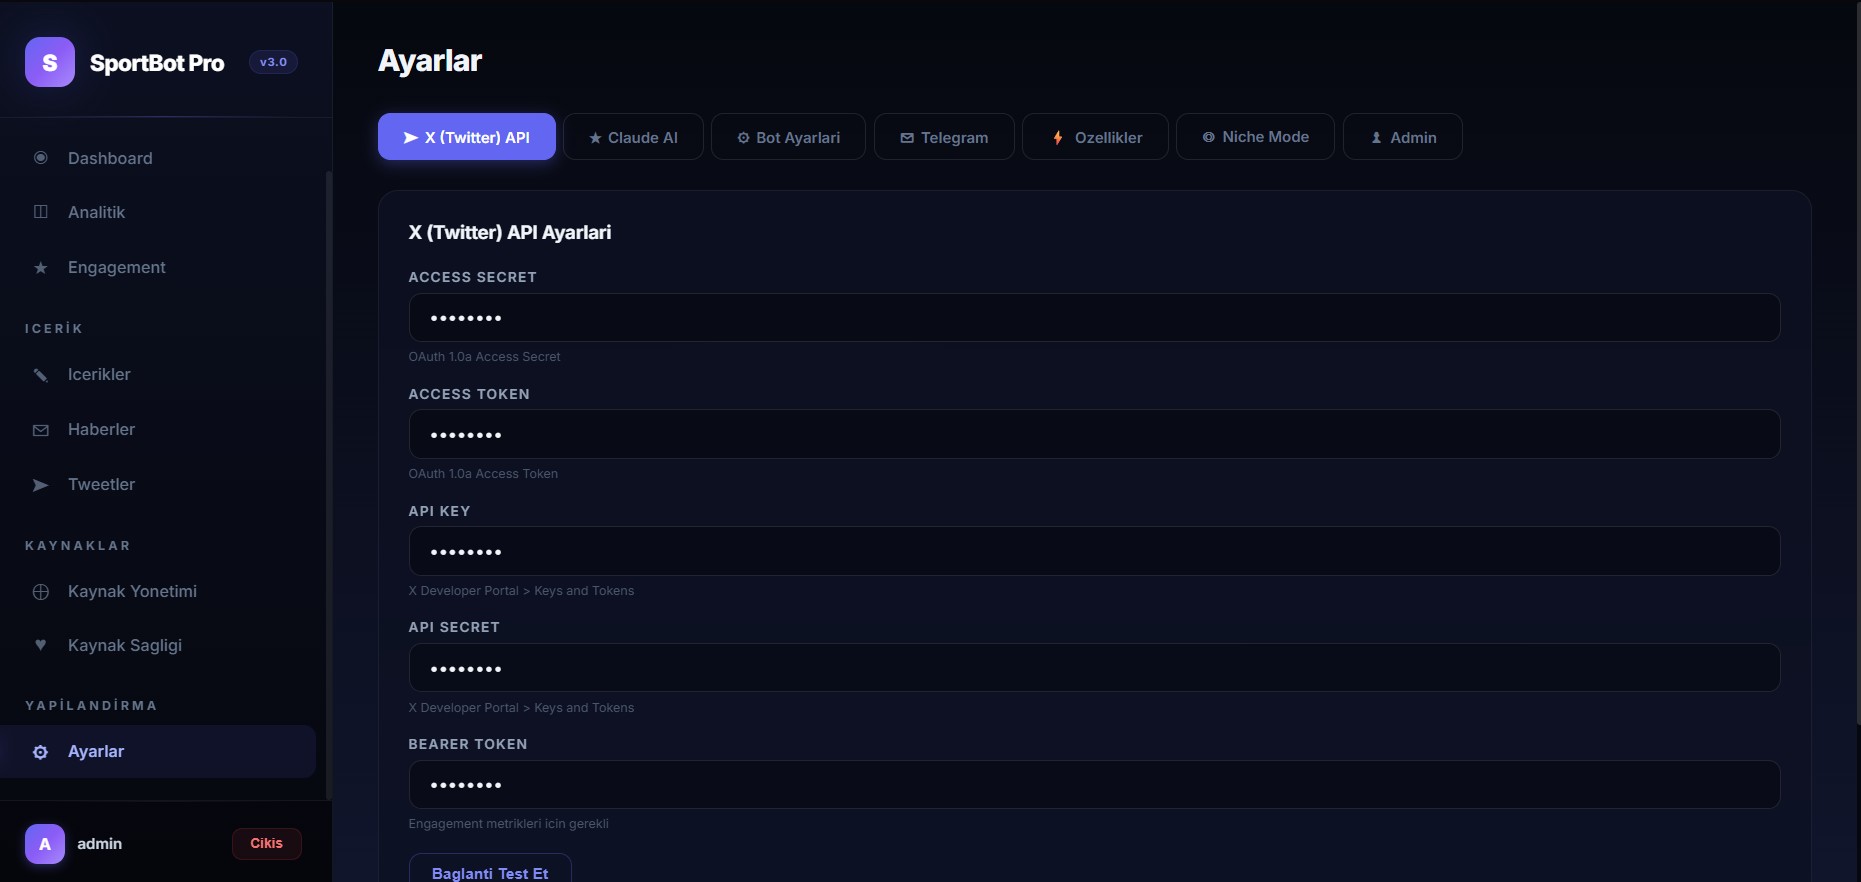1861x882 pixels.
Task: Click the Ayarlar gear icon in sidebar
Action: (41, 752)
